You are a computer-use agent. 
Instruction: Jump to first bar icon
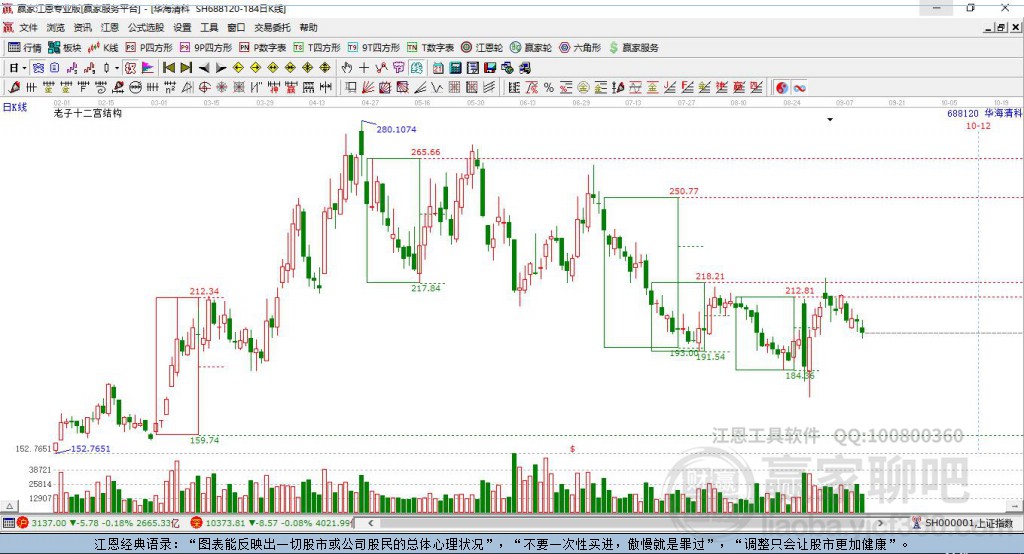169,68
